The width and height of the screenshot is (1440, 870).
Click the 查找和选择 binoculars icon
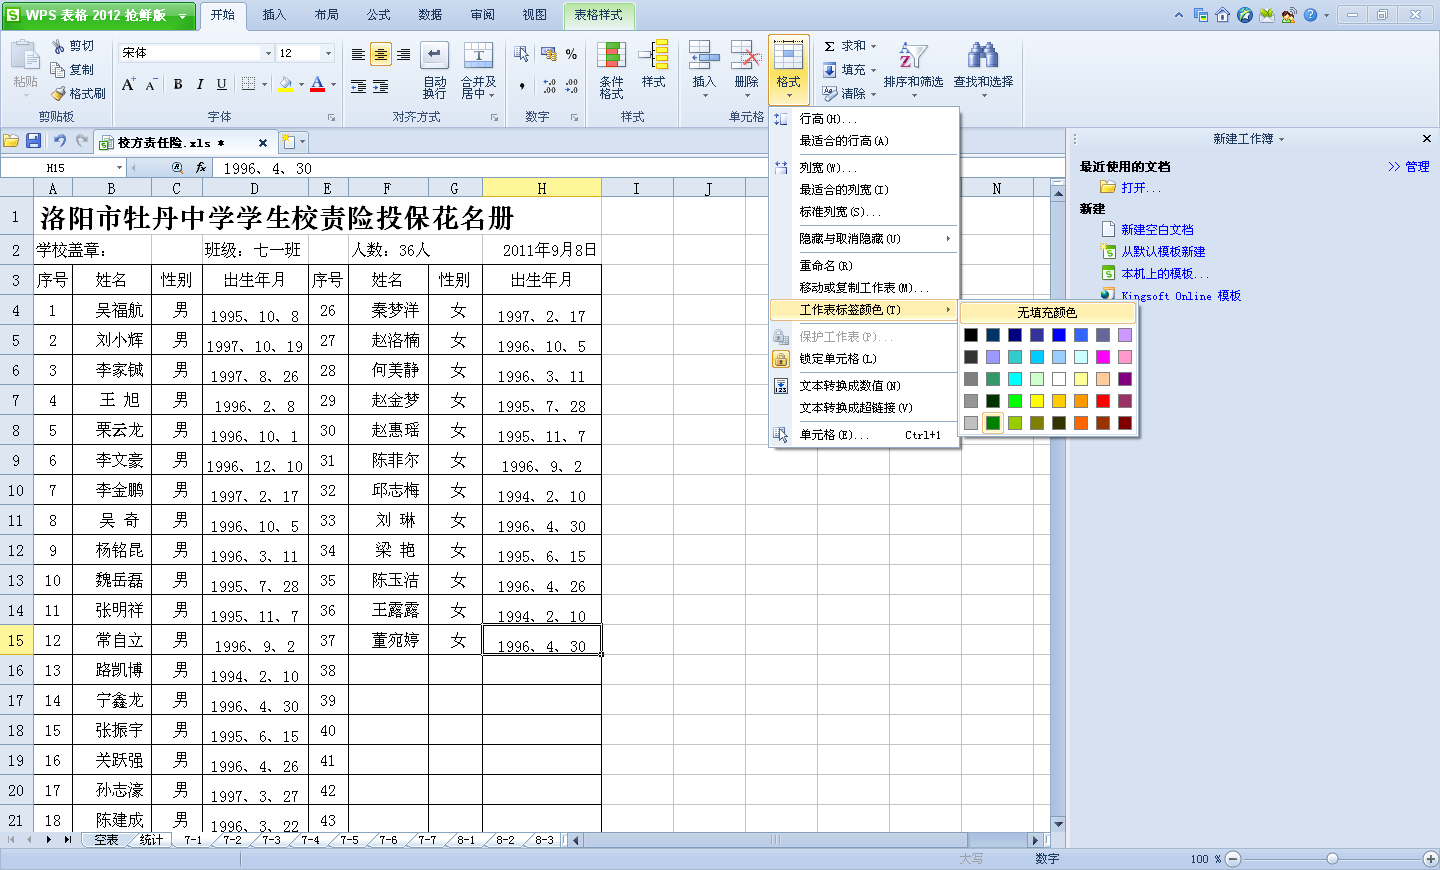coord(985,60)
